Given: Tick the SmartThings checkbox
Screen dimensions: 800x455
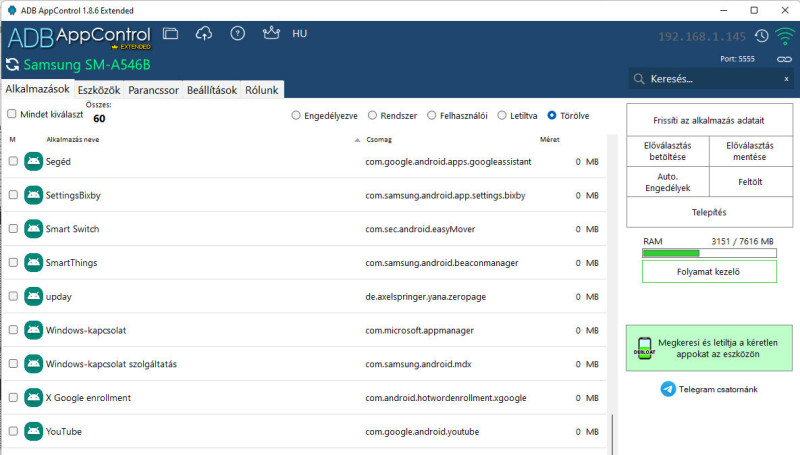Looking at the screenshot, I should 13,262.
